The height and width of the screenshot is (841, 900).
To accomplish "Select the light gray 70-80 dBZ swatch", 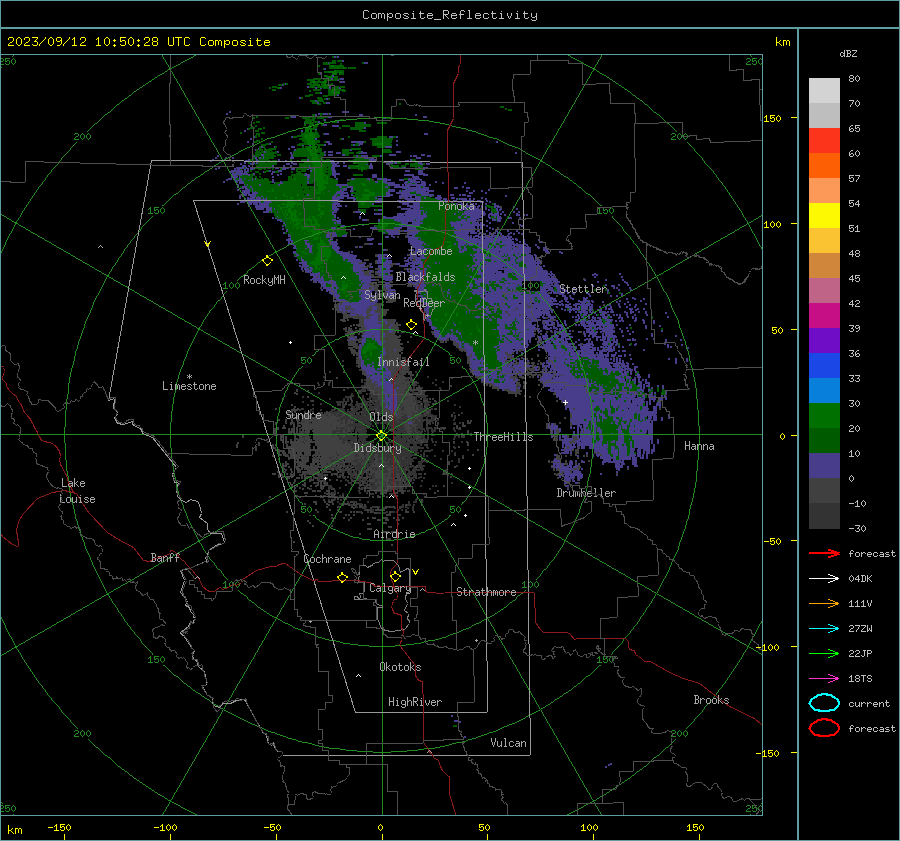I will coord(824,91).
